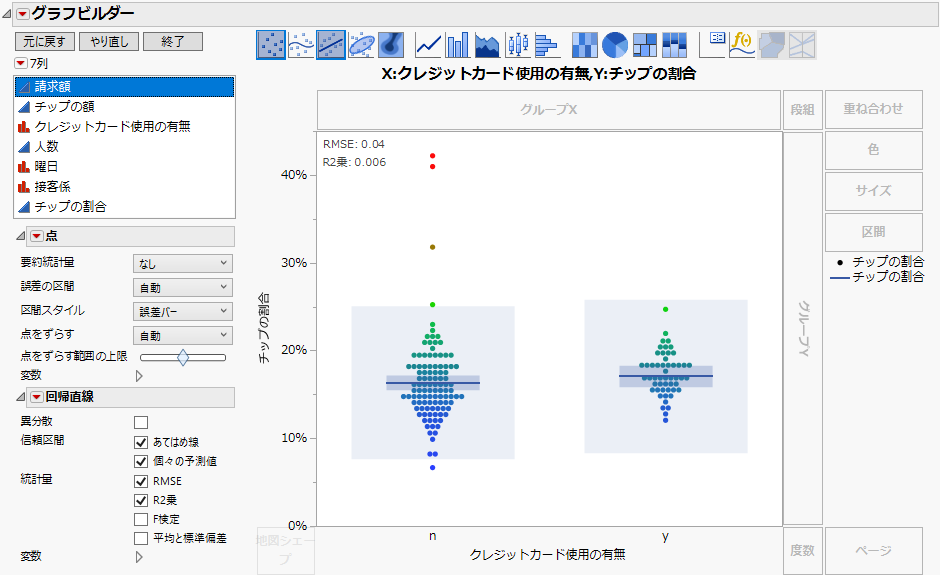Click the 区間 drop zone
Image resolution: width=940 pixels, height=575 pixels.
[x=873, y=232]
